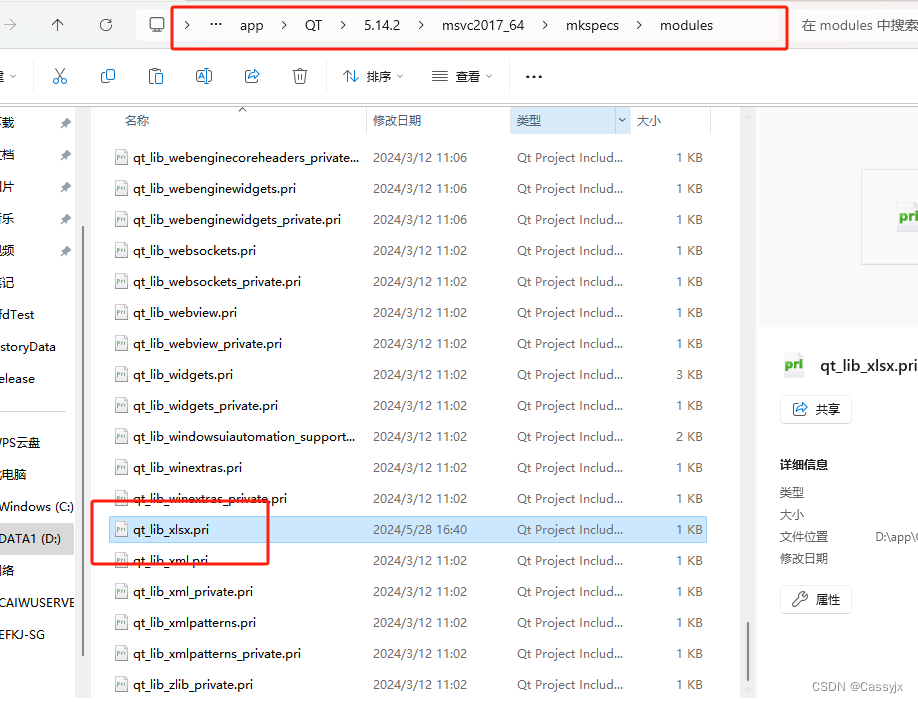Screen dimensions: 918x703
Task: Open the 查看 view dropdown
Action: [463, 76]
